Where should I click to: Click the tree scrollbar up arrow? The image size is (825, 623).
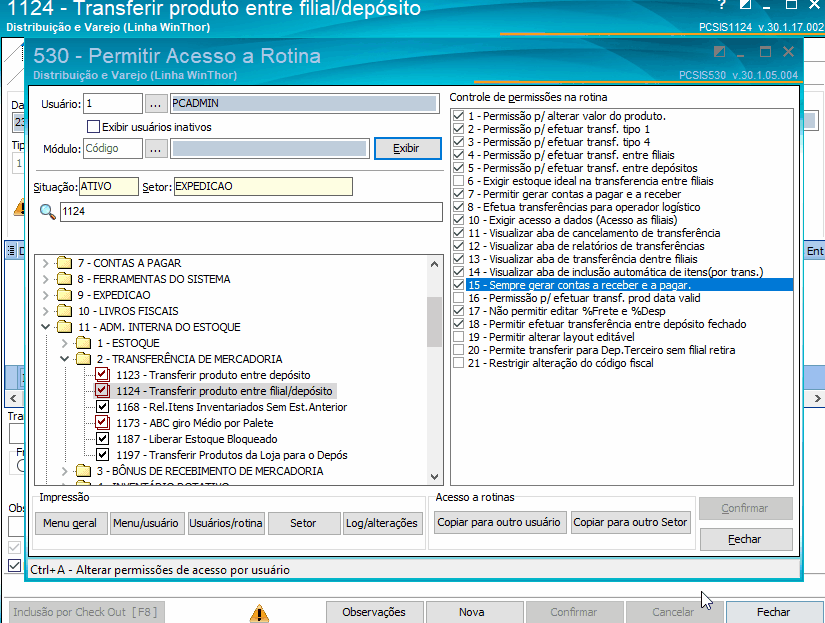pyautogui.click(x=434, y=264)
